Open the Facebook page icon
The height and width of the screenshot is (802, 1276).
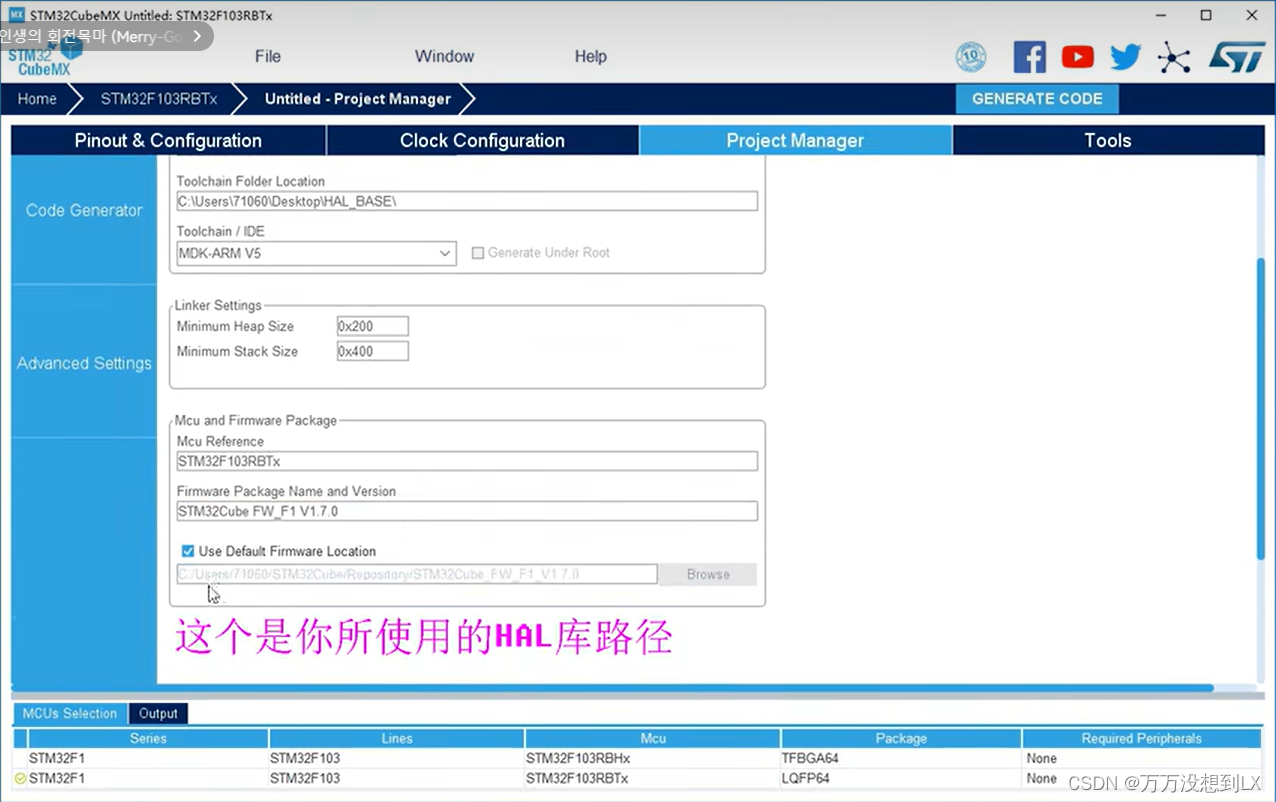pos(1029,57)
